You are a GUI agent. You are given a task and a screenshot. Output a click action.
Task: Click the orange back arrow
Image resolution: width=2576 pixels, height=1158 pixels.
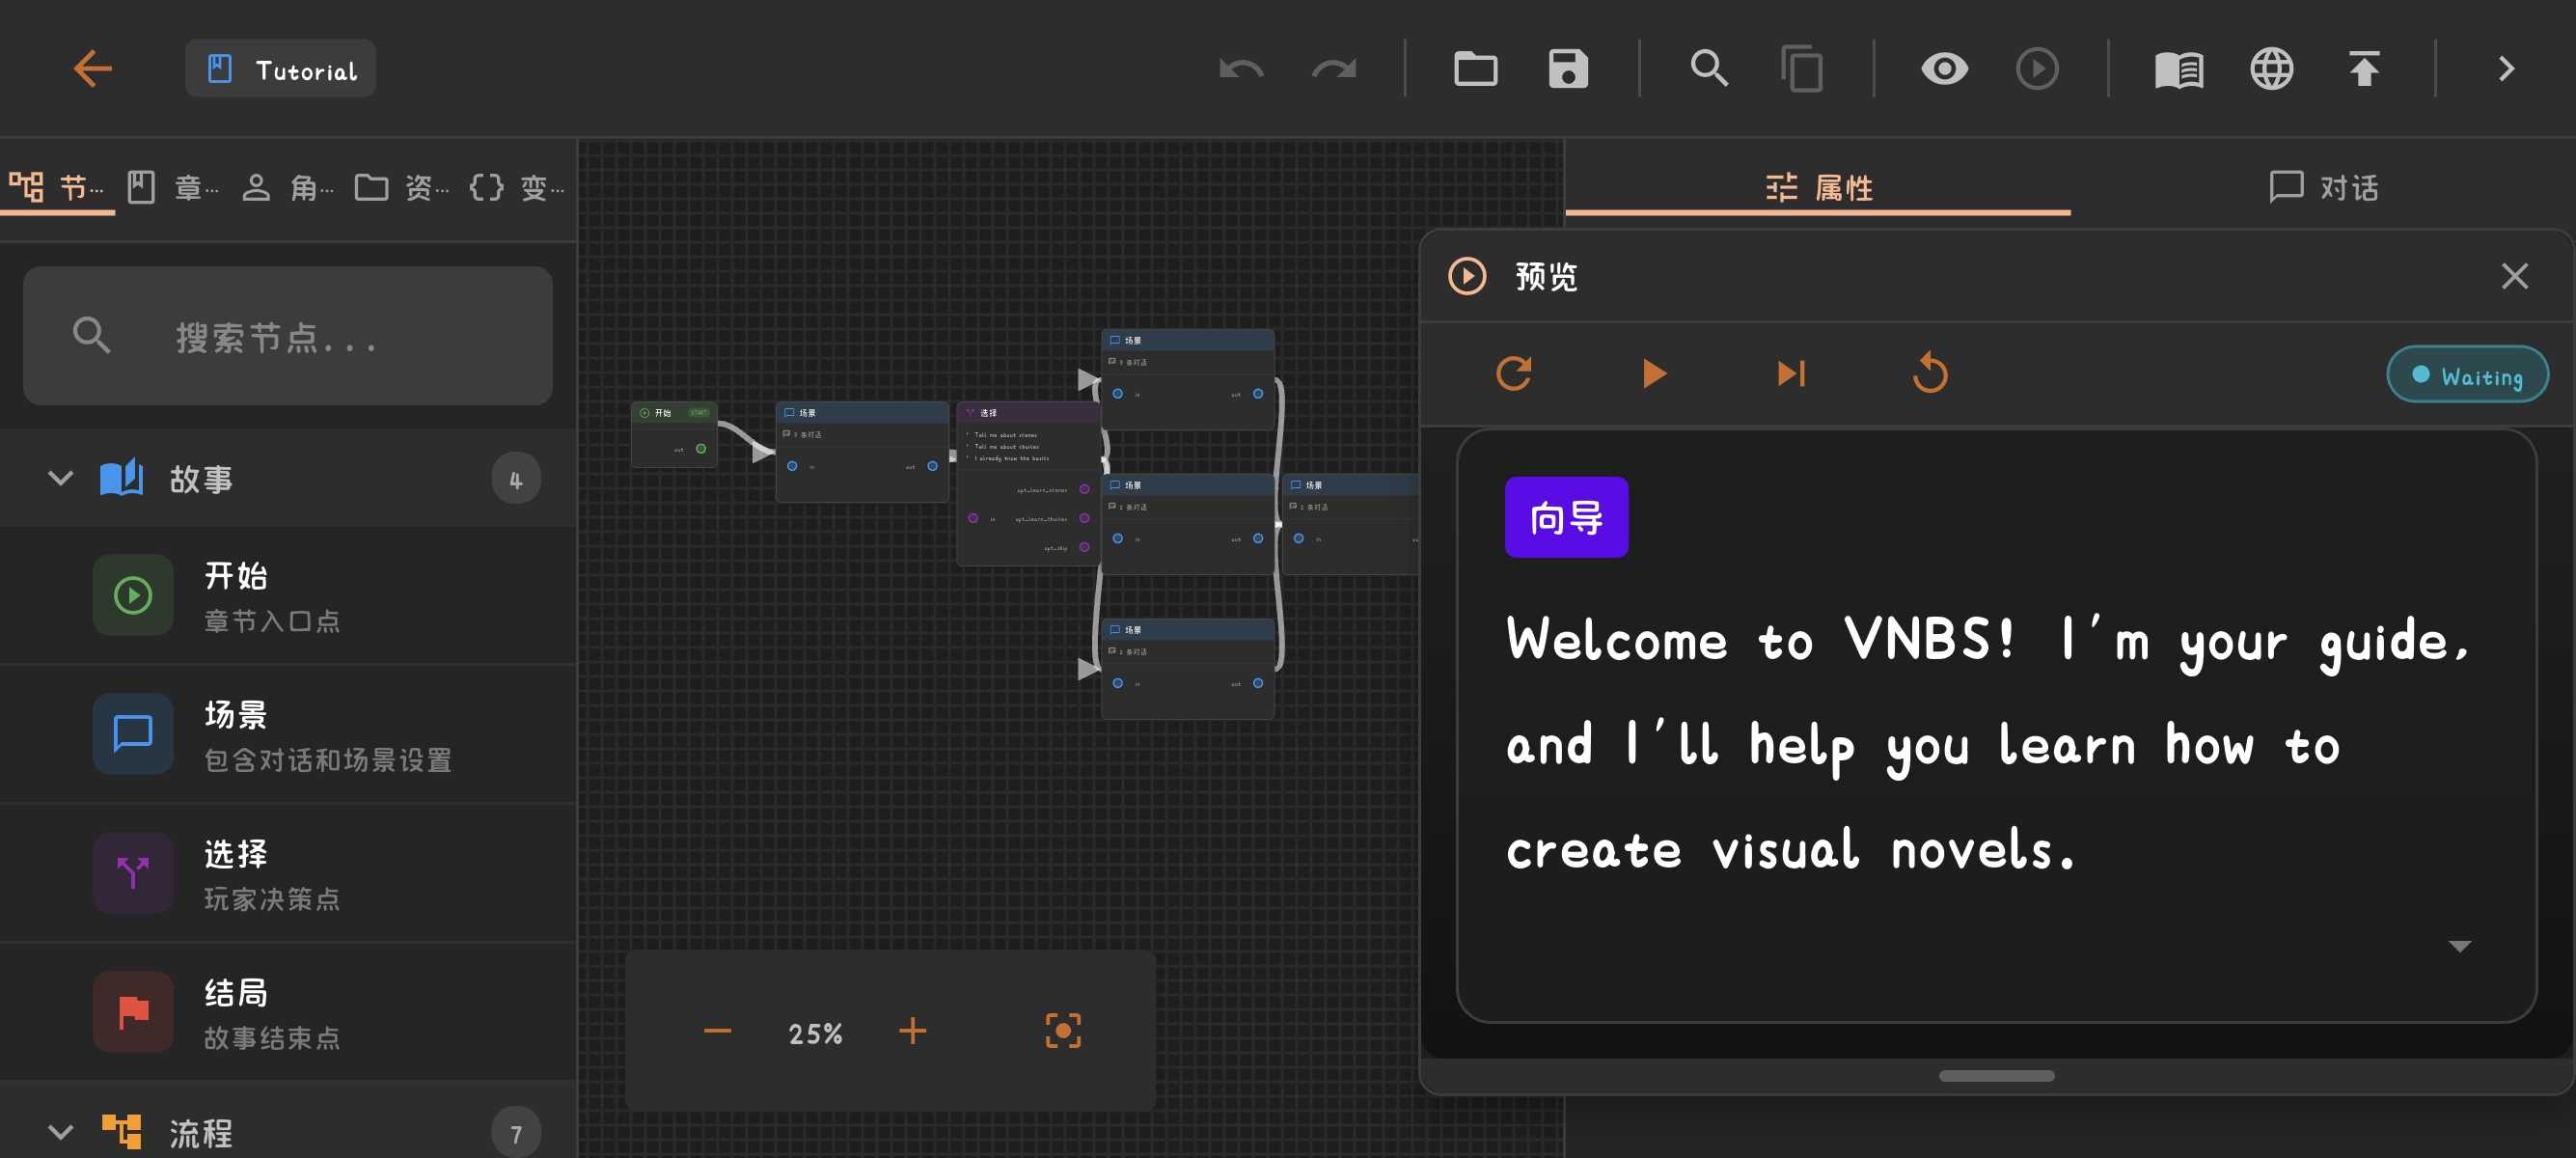93,69
